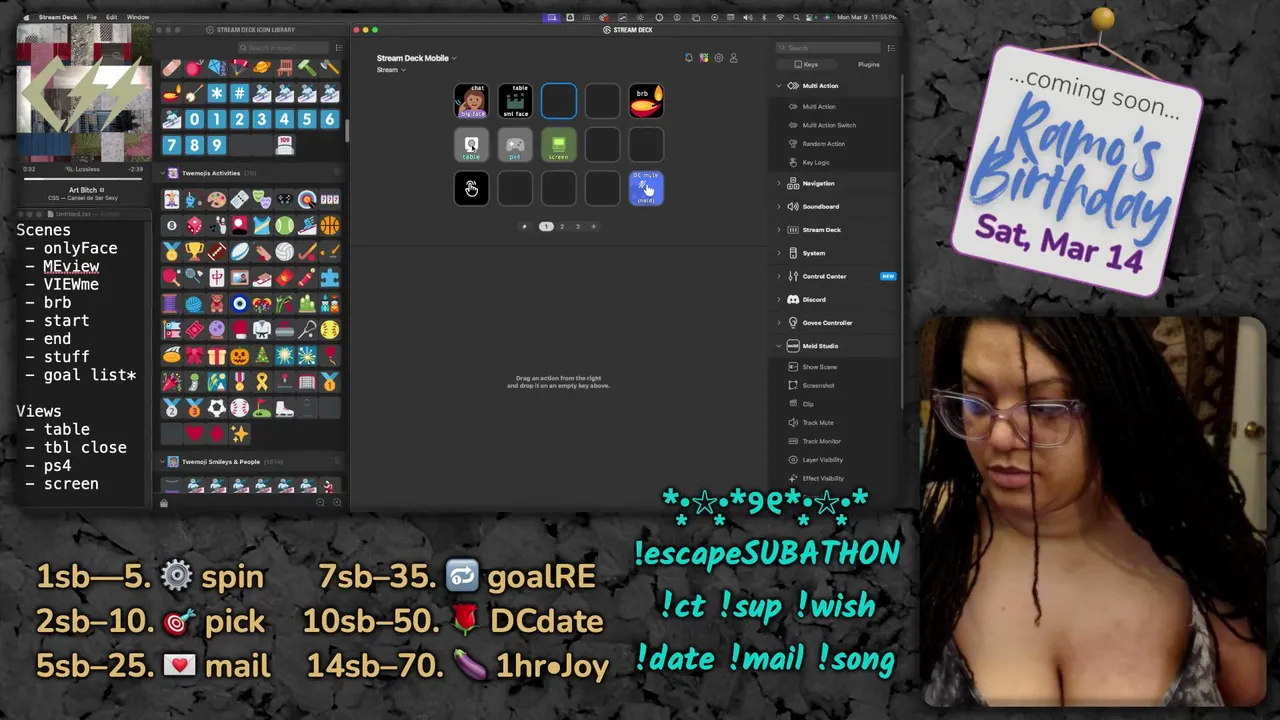Pick the trophy icon in Icon Library

(194, 253)
